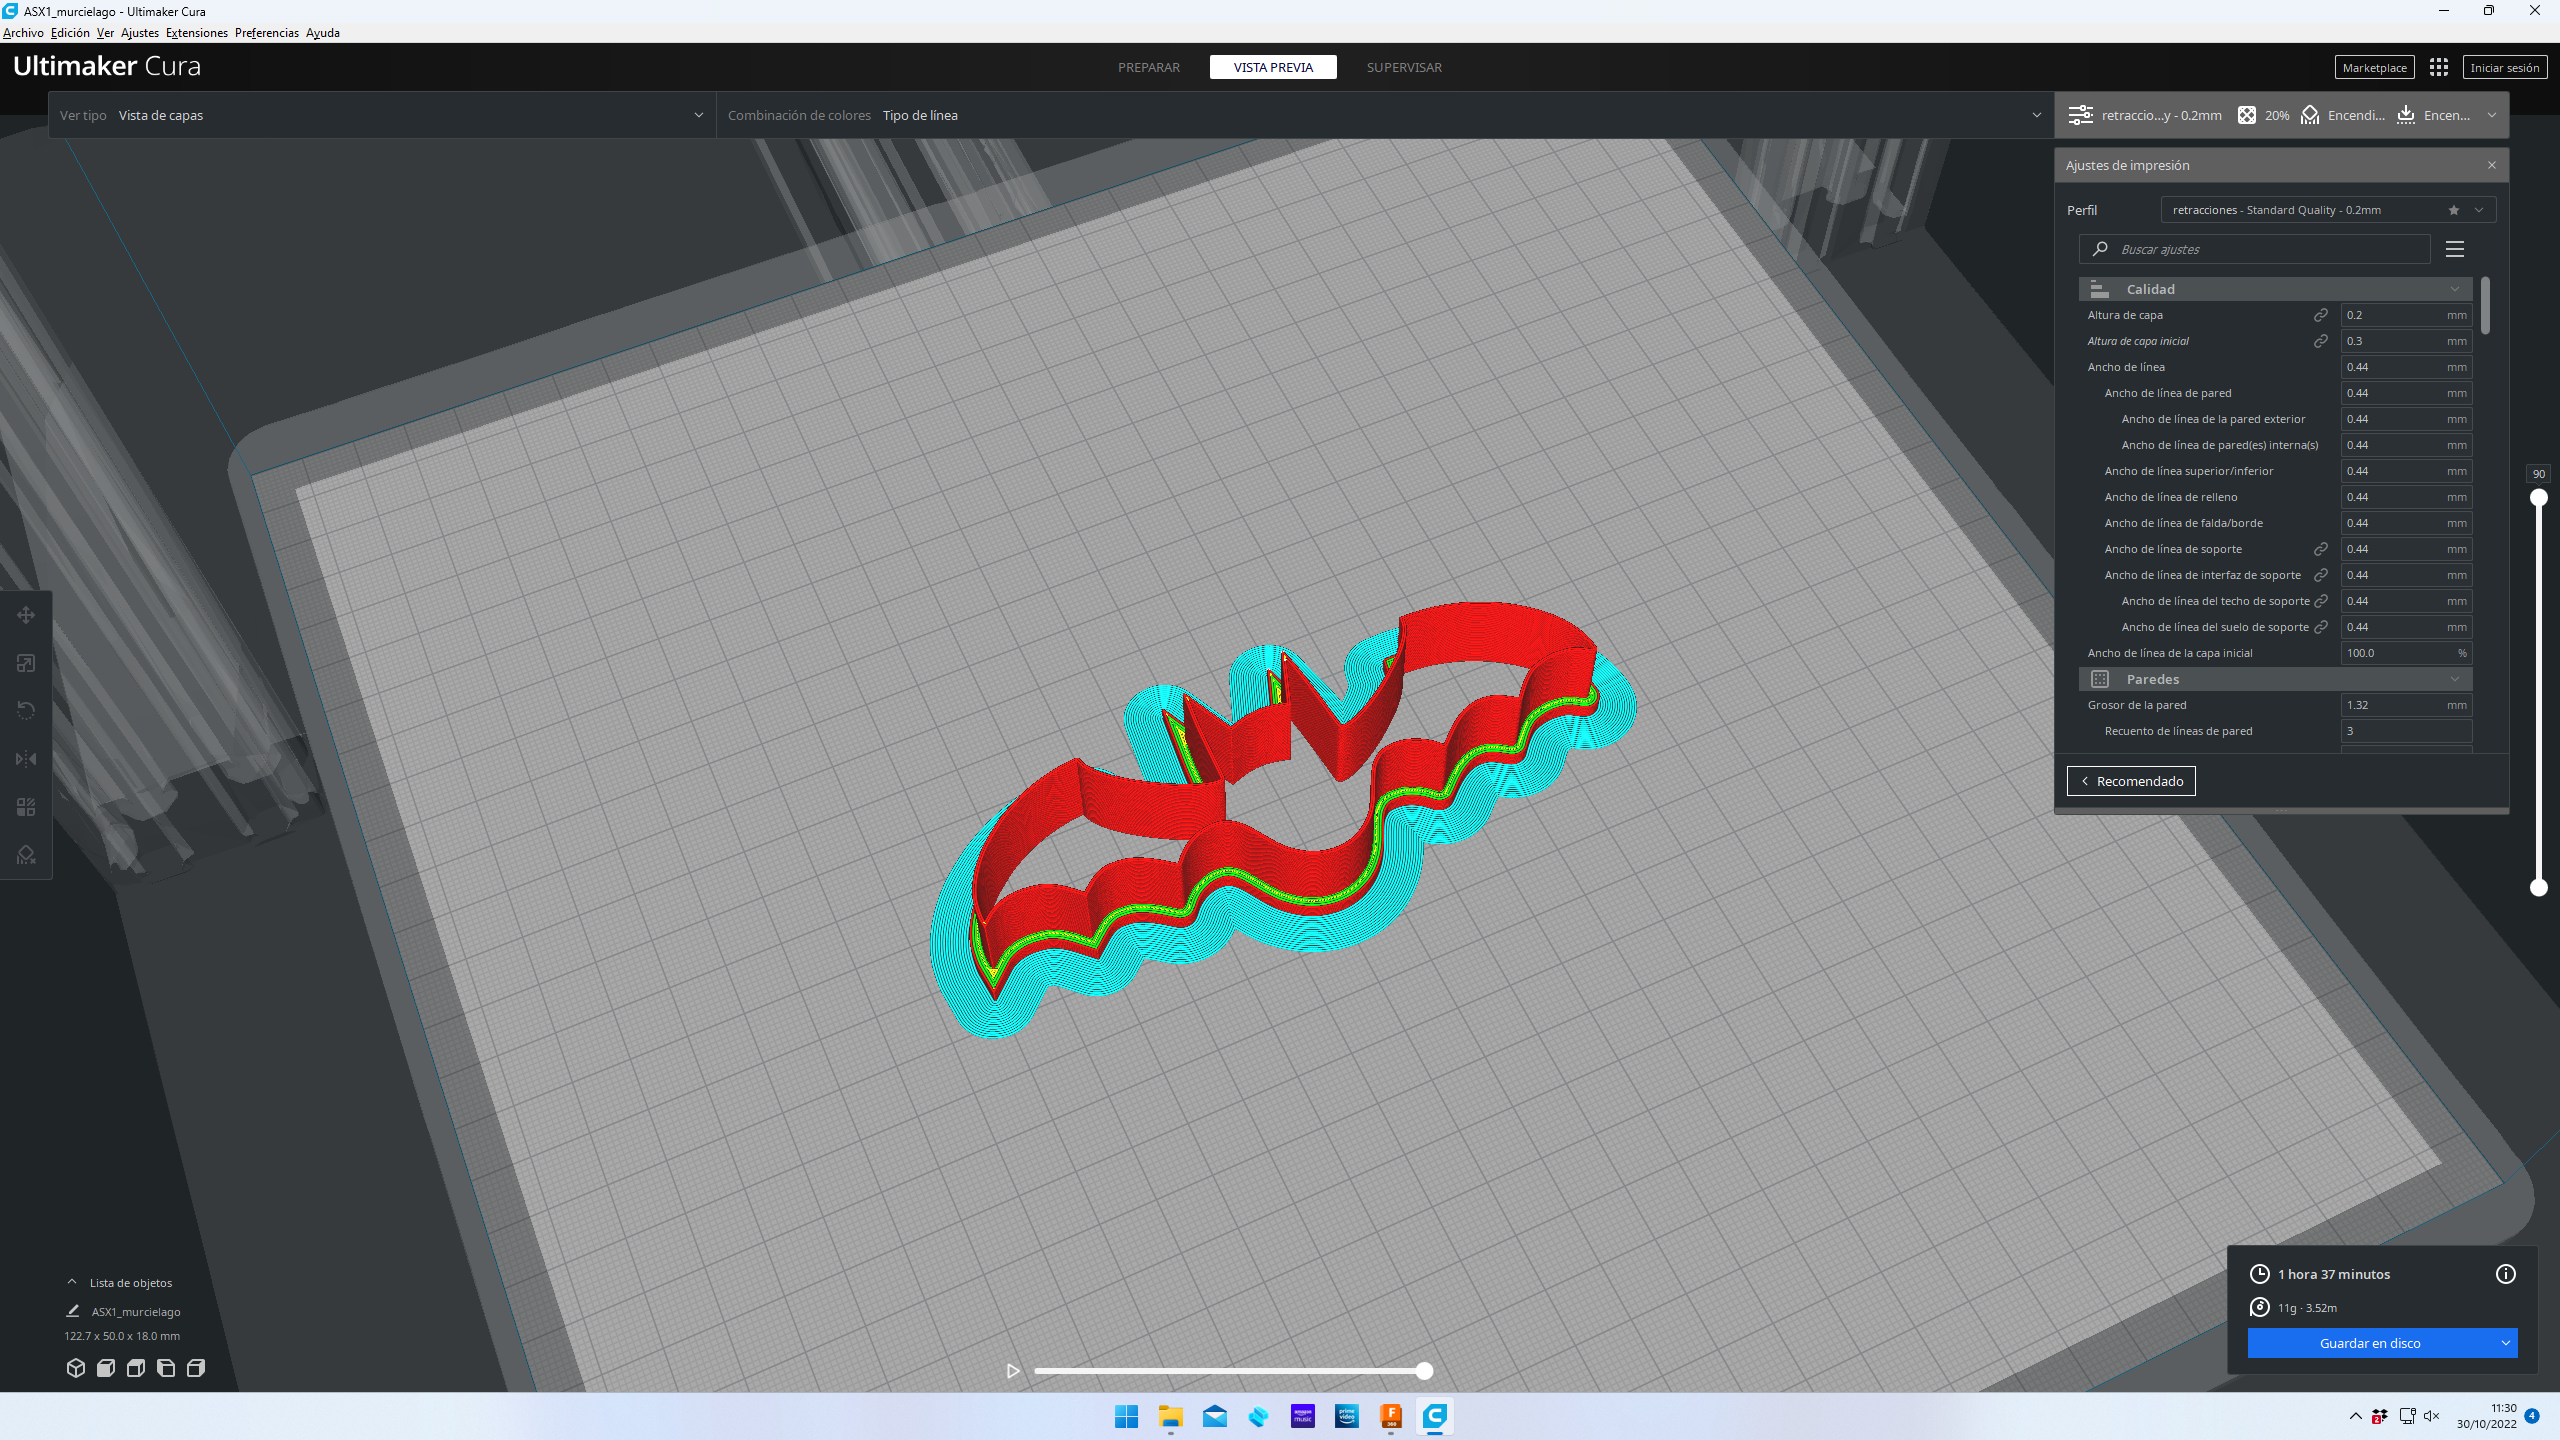Click the Guardar en disco button
Viewport: 2560px width, 1440px height.
2369,1343
